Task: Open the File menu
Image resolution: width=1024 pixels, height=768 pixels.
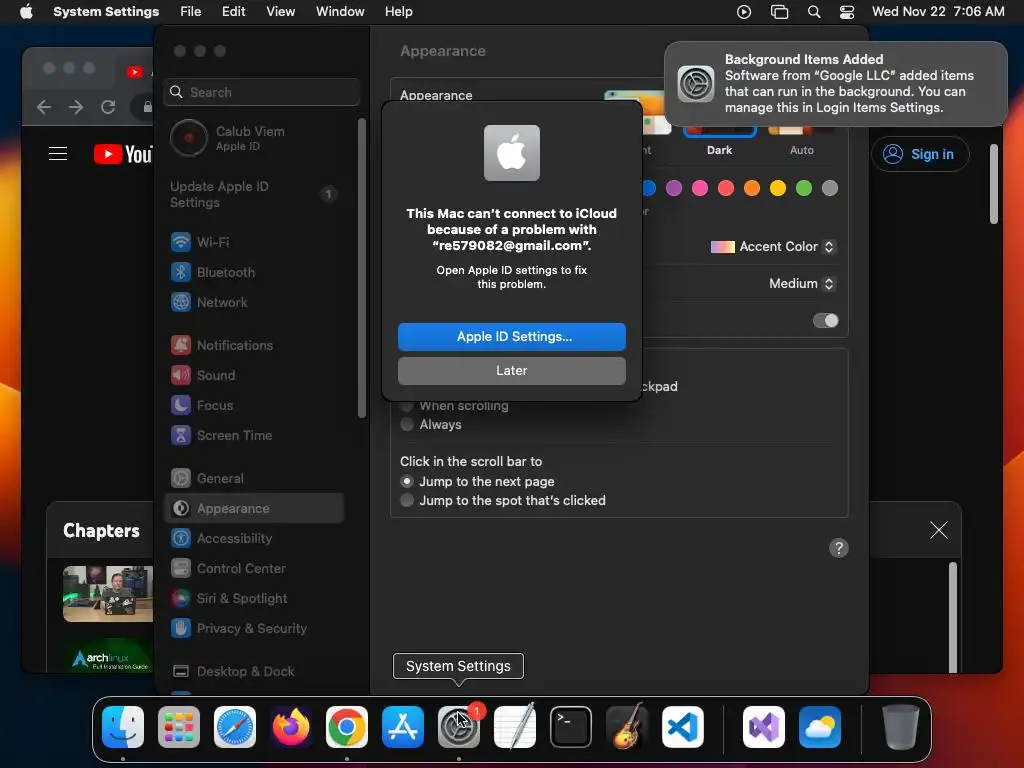Action: tap(191, 12)
